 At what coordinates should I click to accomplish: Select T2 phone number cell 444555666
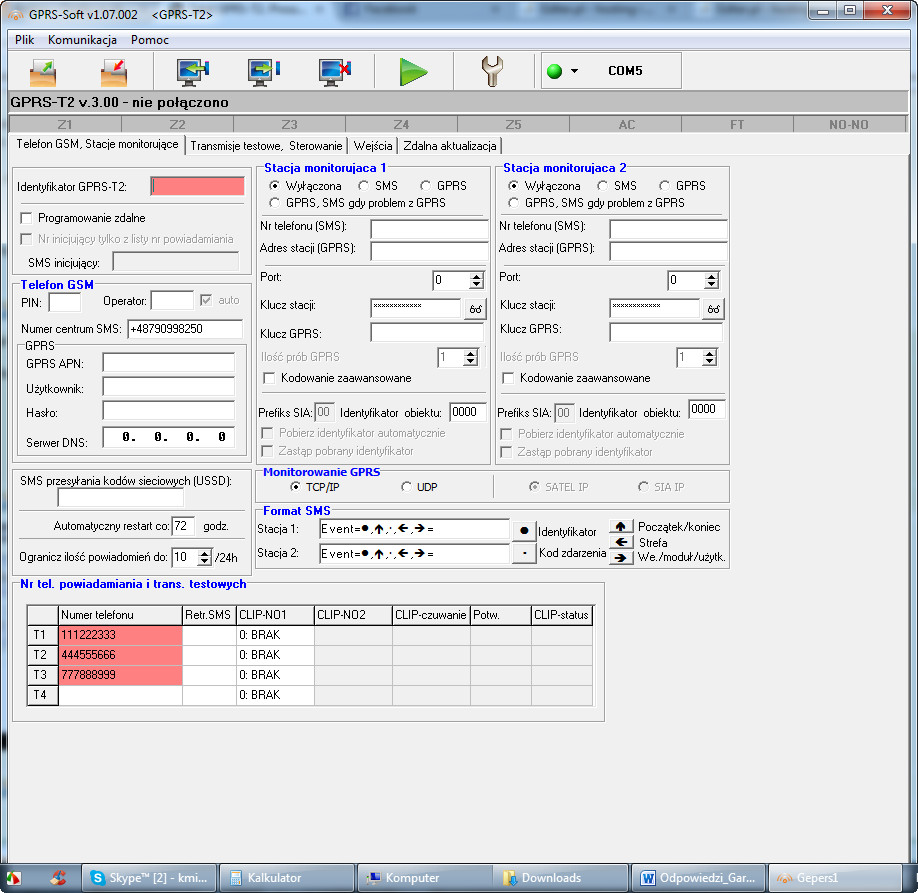(x=121, y=655)
